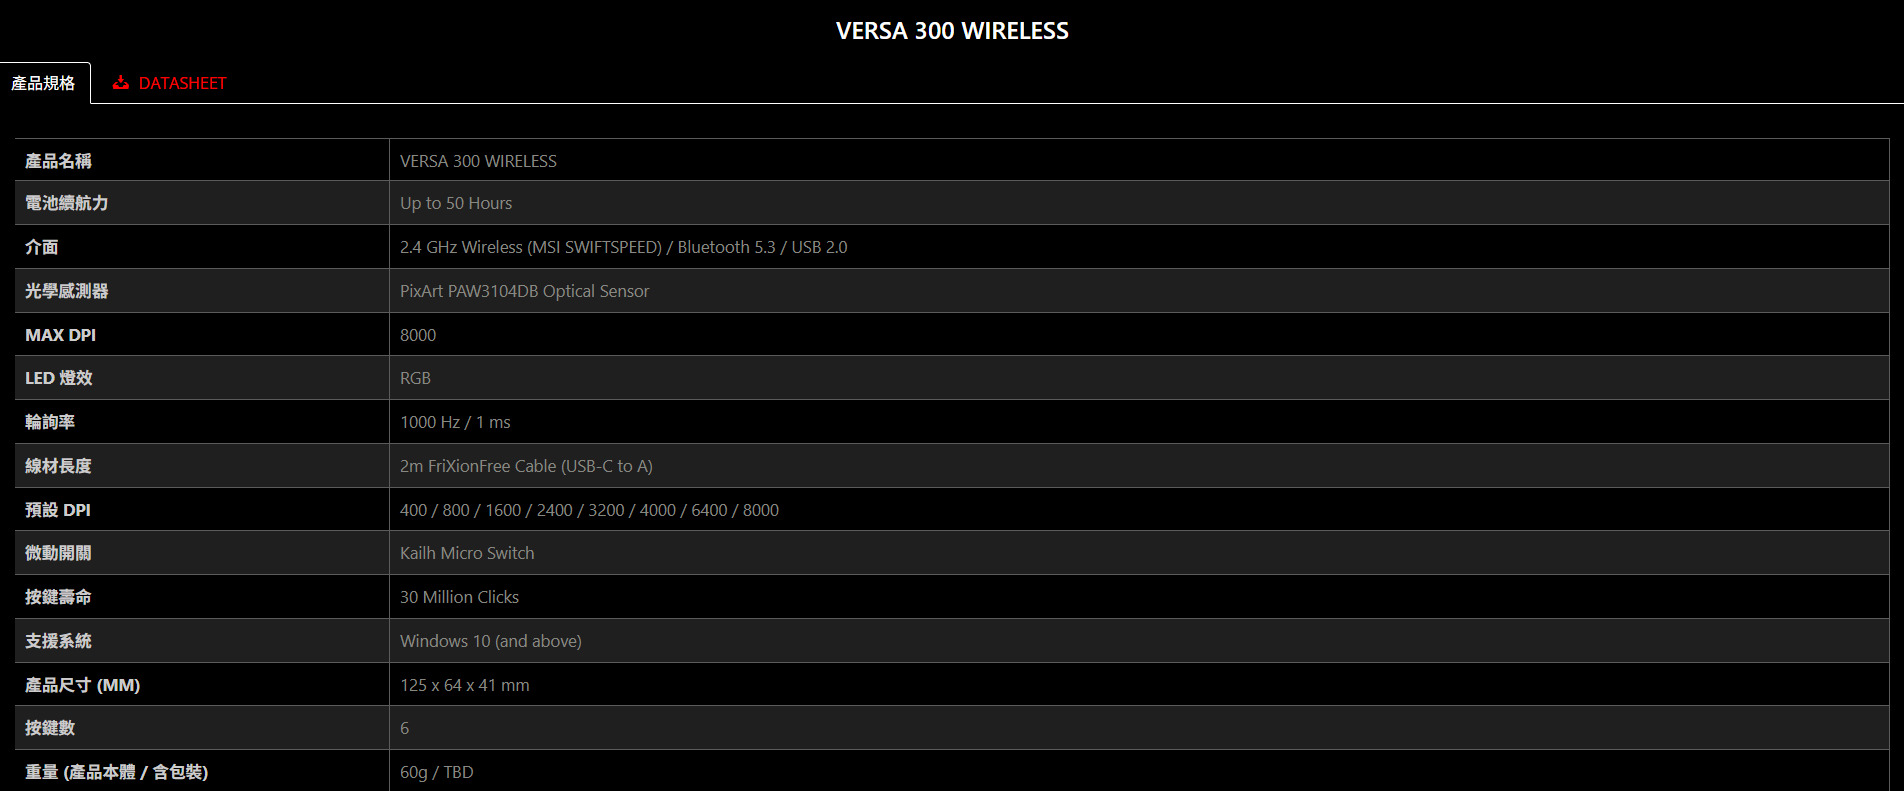
Task: Click the PixArt PAW3104DB Optical Sensor value
Action: [524, 291]
